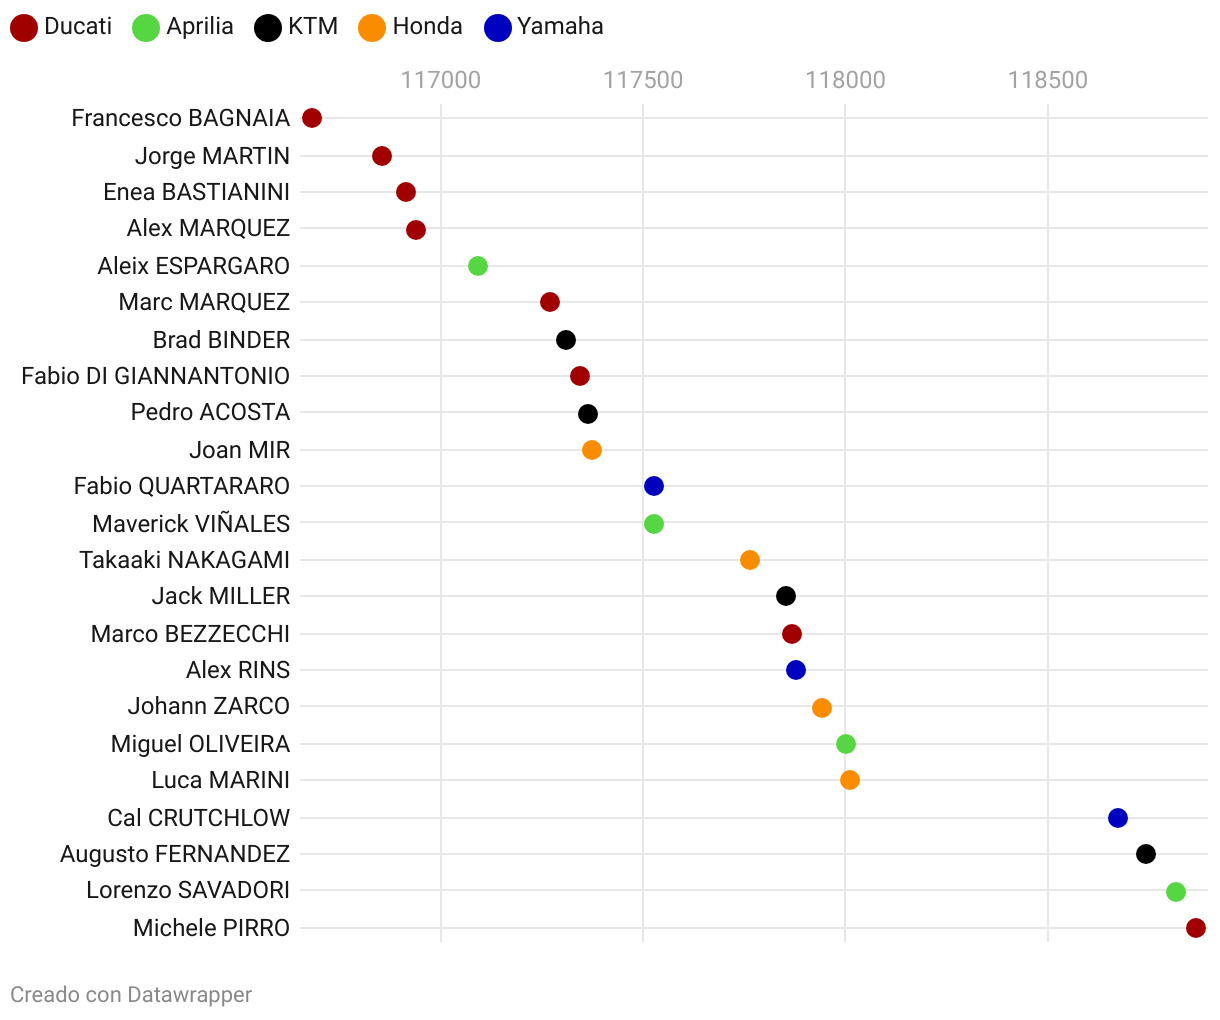Click Lorenzo SAVADORI's green data point
The image size is (1220, 1020).
click(x=1176, y=892)
